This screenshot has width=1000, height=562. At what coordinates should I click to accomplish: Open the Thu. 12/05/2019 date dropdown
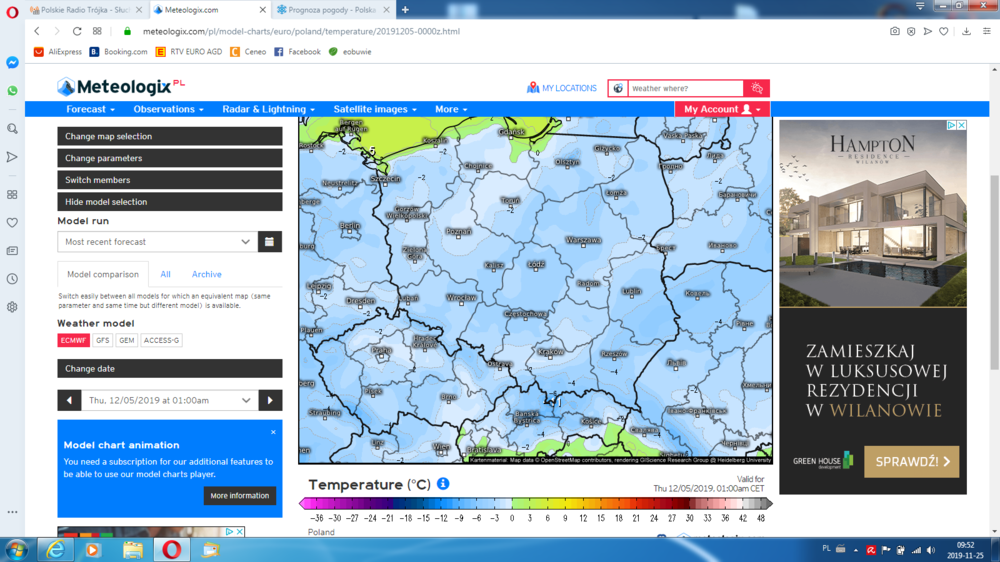(170, 401)
